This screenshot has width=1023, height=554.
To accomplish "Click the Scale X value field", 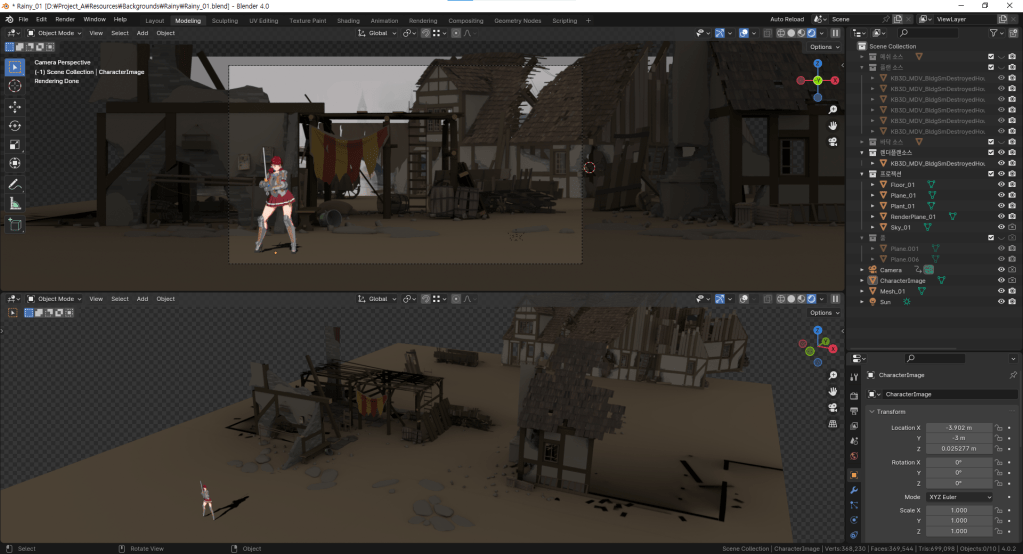I will pyautogui.click(x=958, y=510).
